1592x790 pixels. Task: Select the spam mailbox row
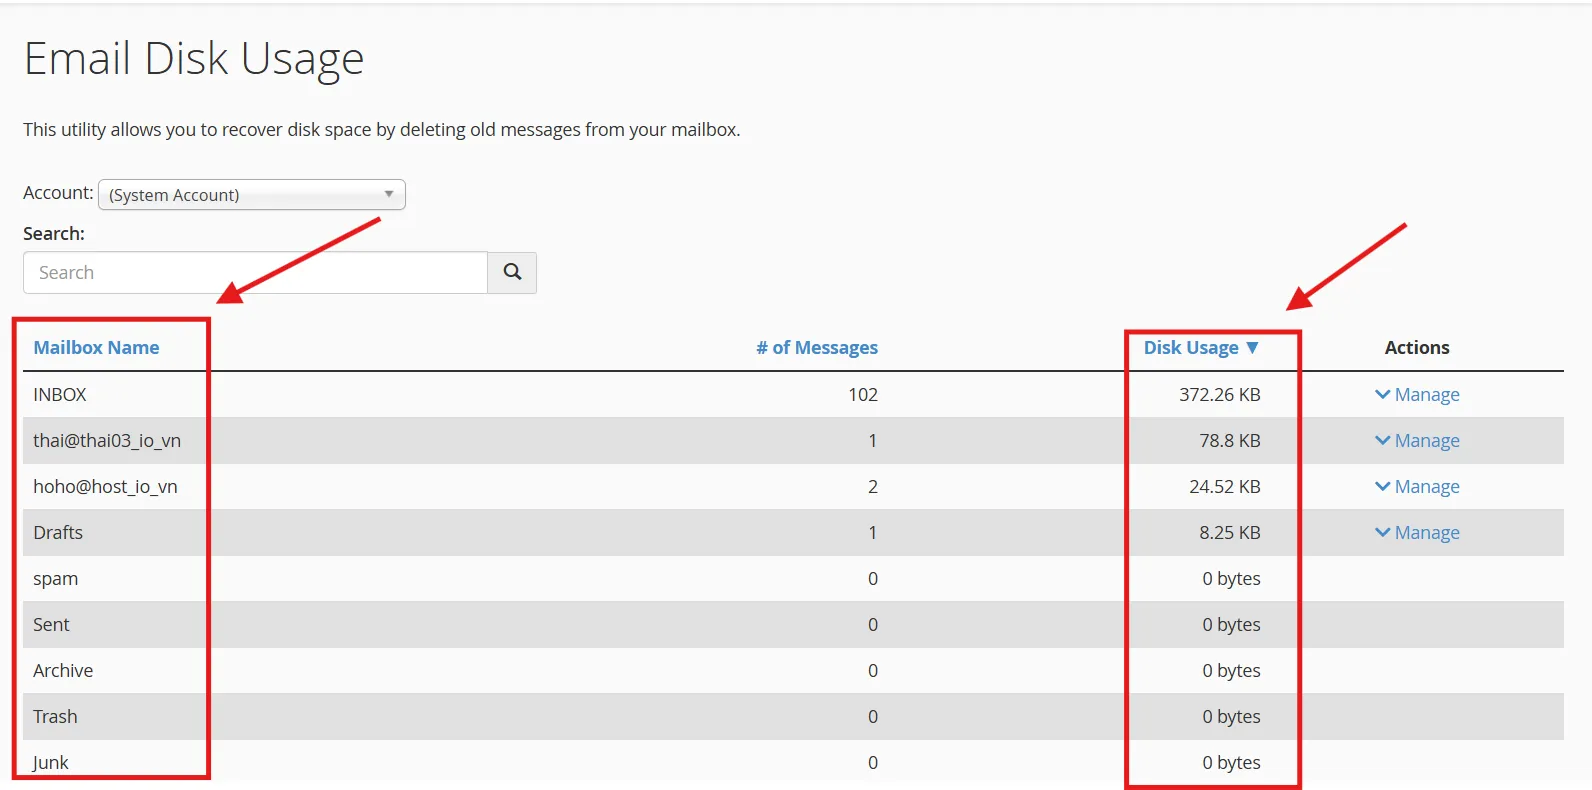[55, 578]
